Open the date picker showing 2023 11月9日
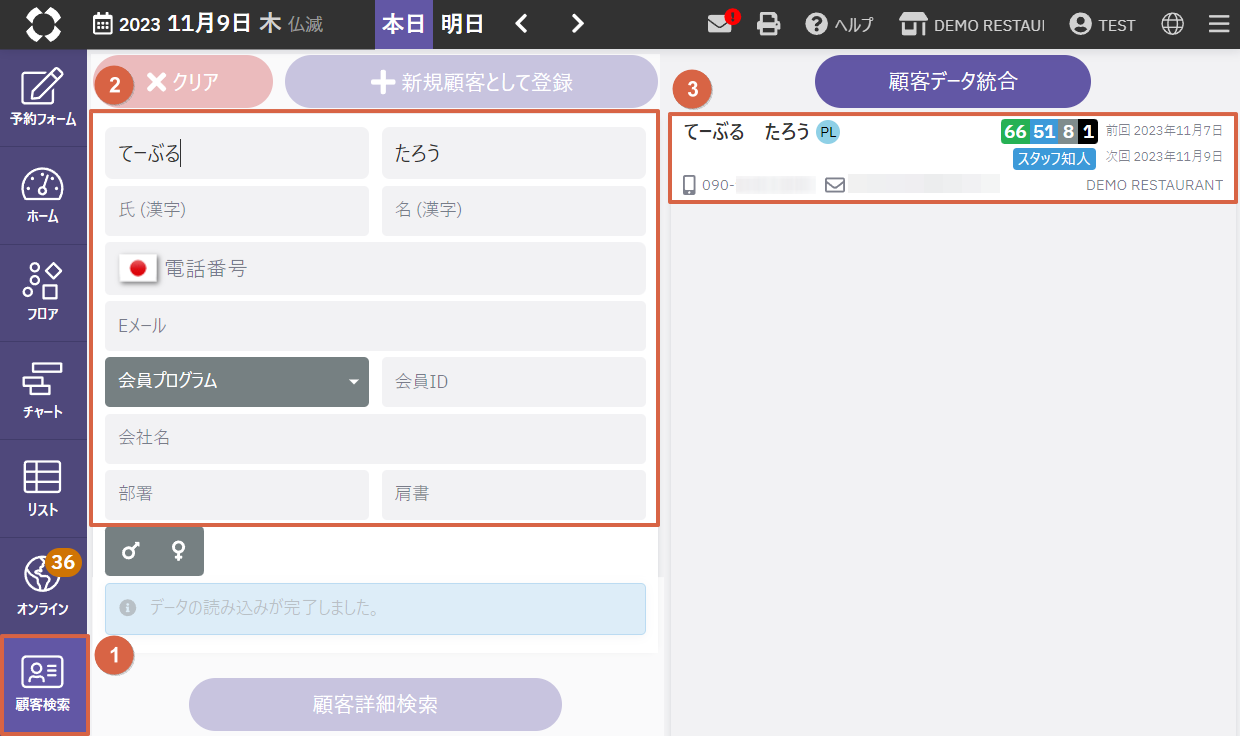1240x736 pixels. (x=170, y=24)
